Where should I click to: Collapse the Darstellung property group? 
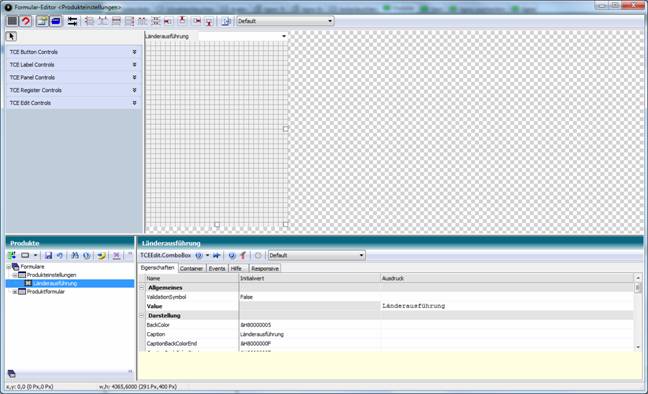tap(142, 316)
